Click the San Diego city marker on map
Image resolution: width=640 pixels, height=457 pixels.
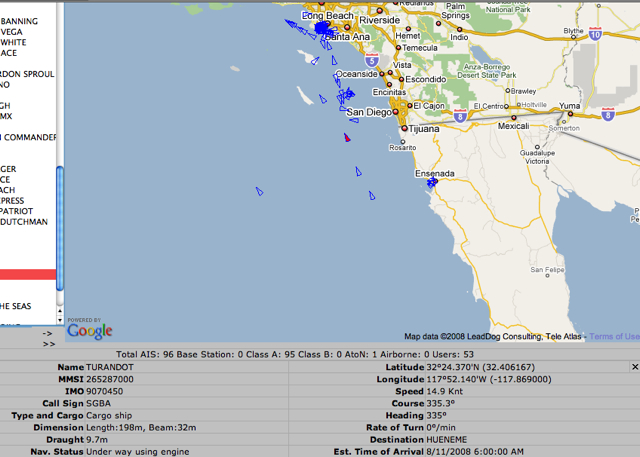pyautogui.click(x=395, y=112)
